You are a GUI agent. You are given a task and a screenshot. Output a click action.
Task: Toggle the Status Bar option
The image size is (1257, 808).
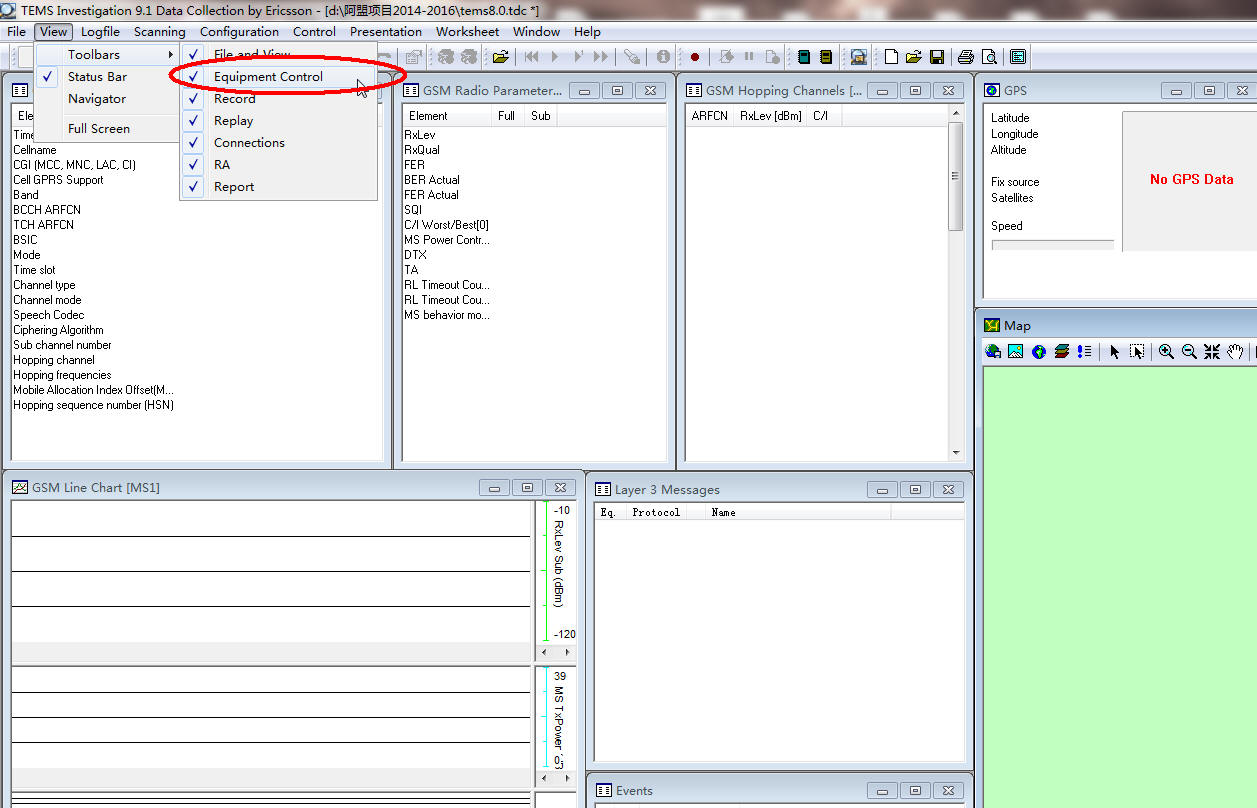click(107, 76)
